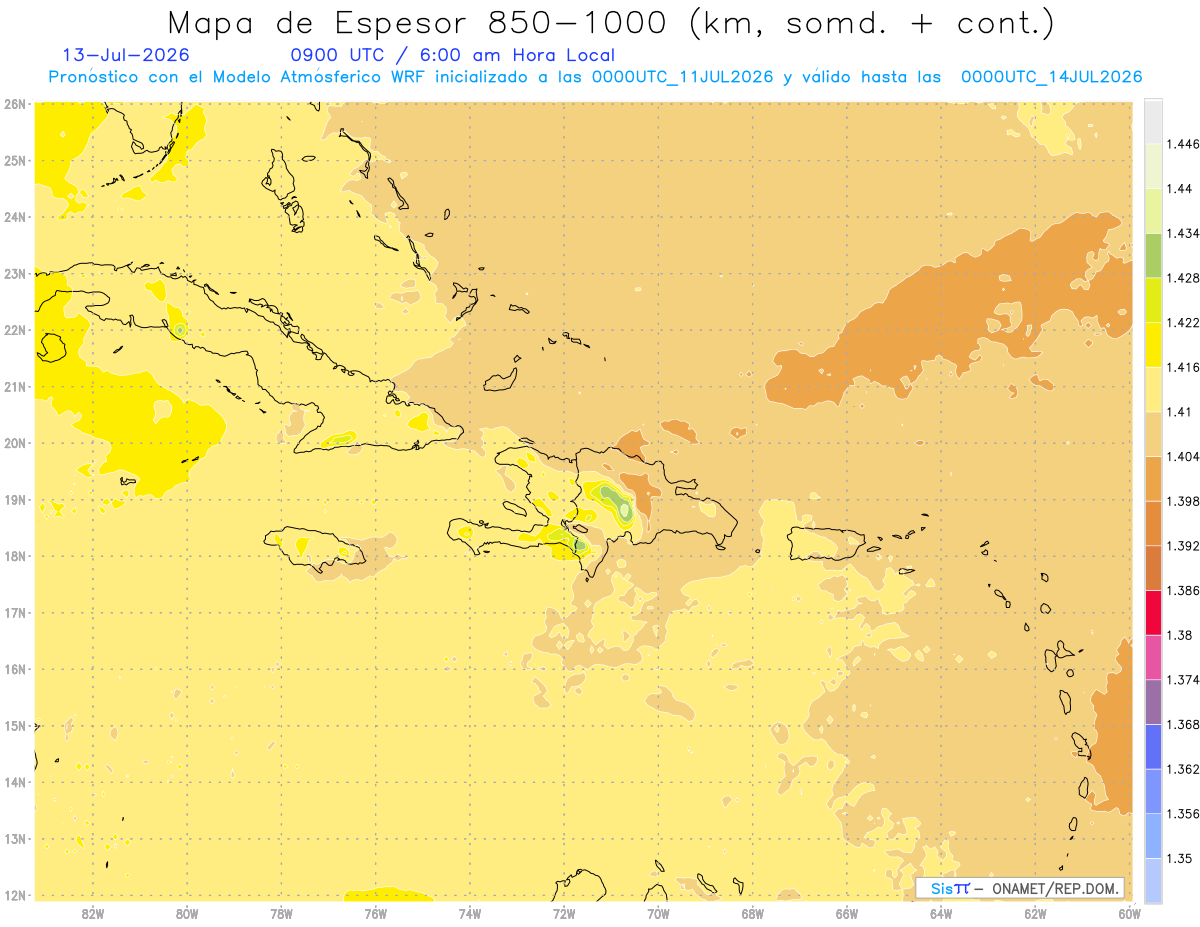Select the latitude label '23N'
This screenshot has width=1200, height=927.
pos(15,273)
